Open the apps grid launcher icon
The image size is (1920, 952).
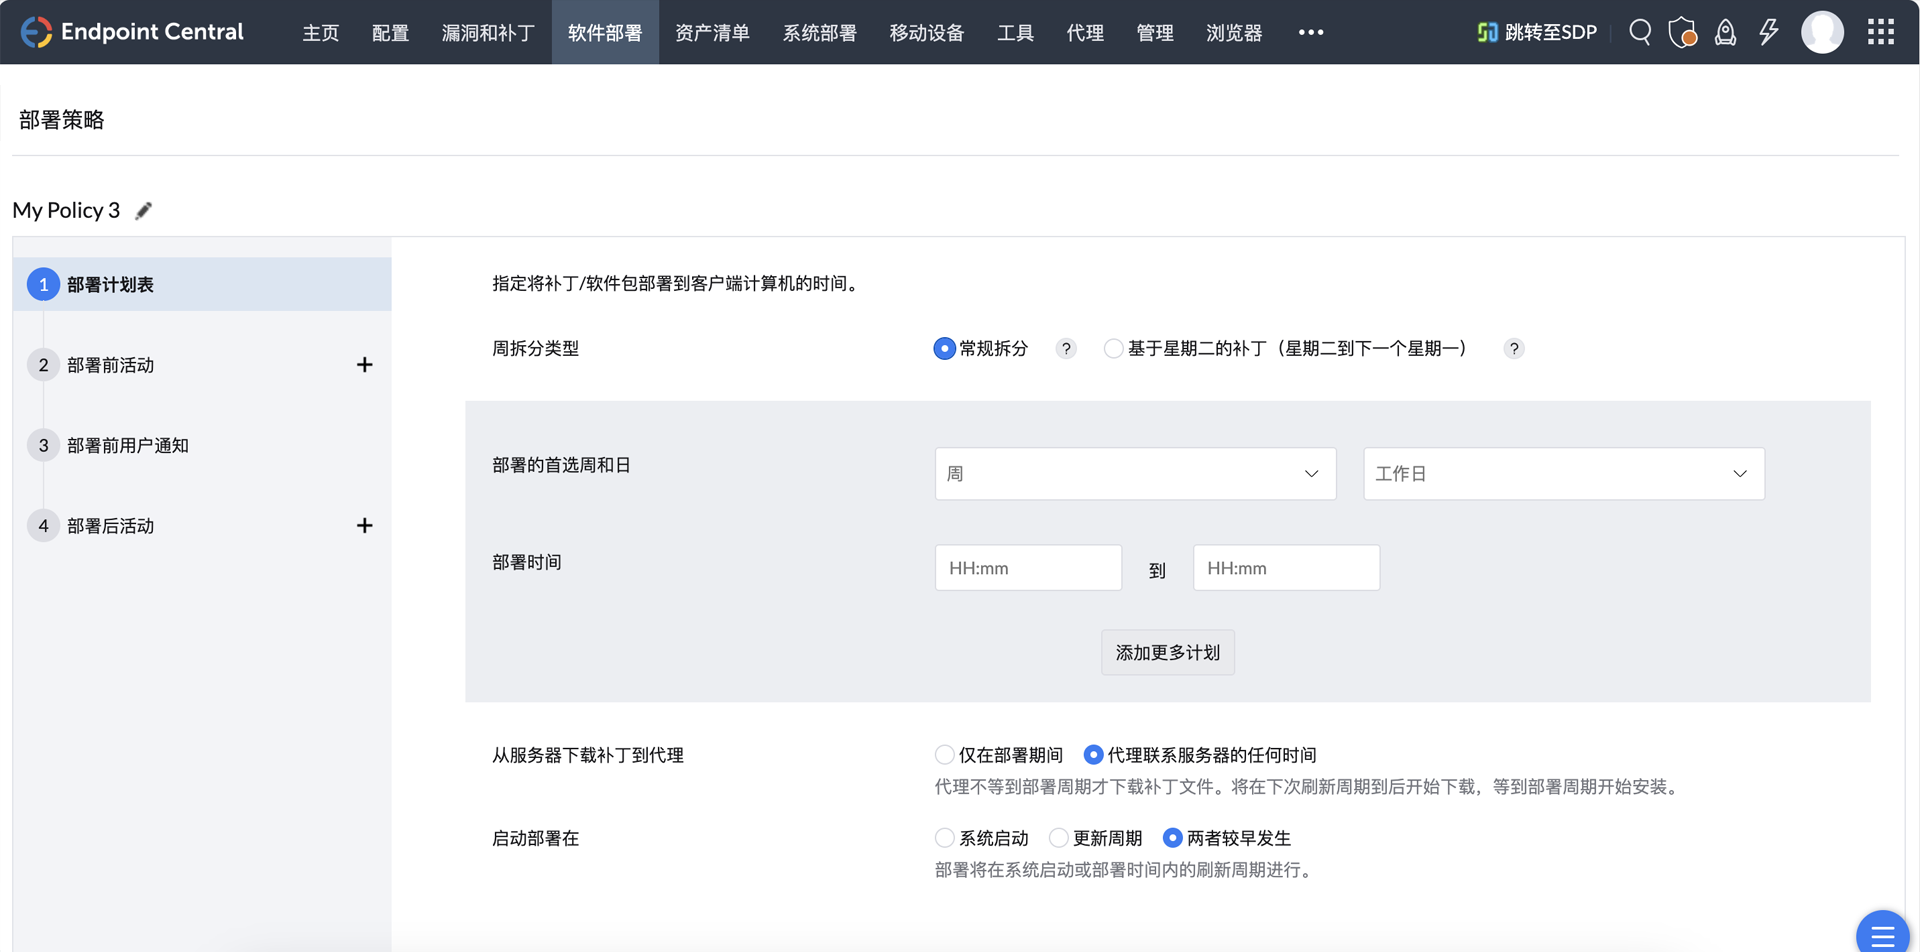(x=1880, y=32)
